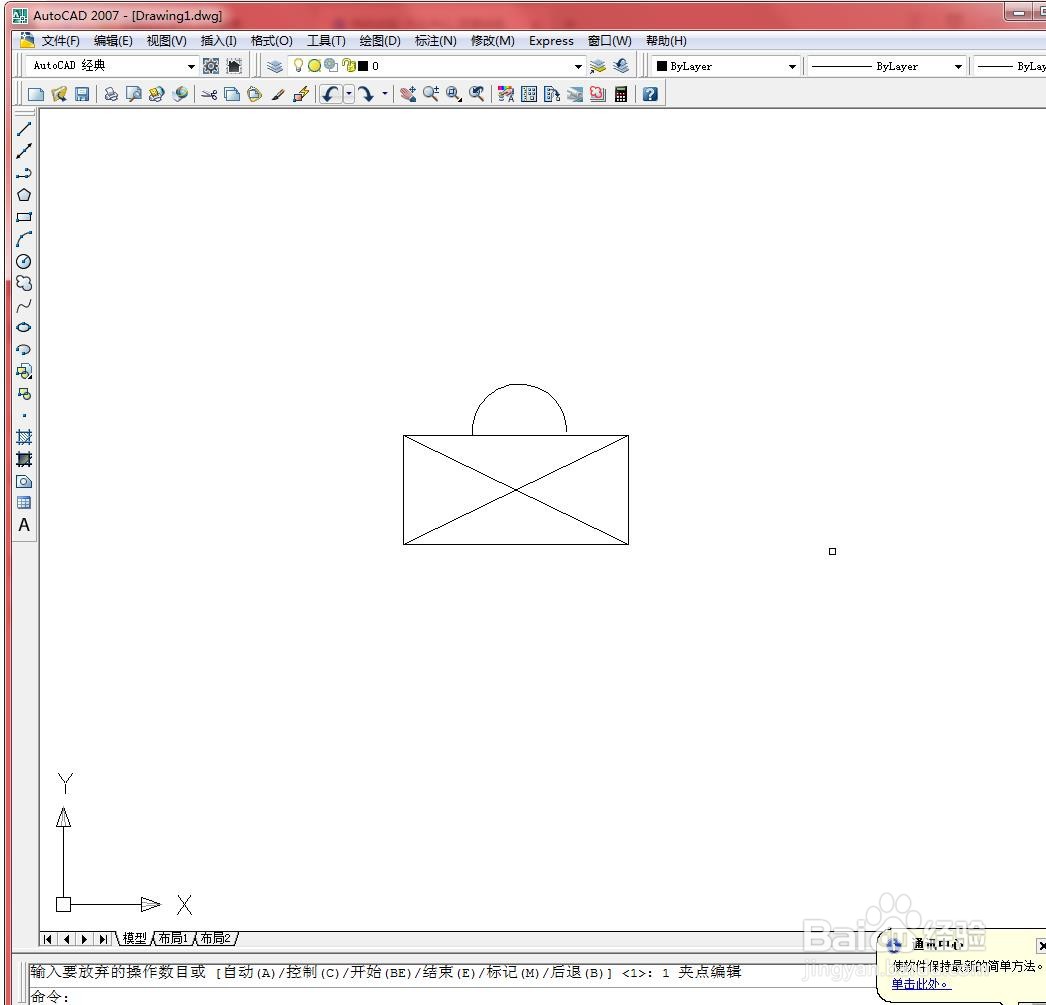This screenshot has width=1046, height=1005.
Task: Undo the last action
Action: click(x=331, y=95)
